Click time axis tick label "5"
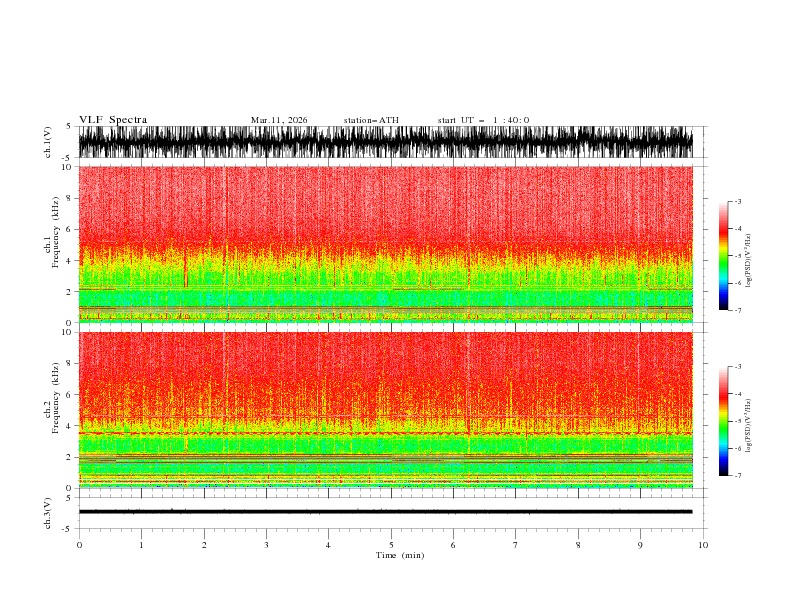The width and height of the screenshot is (792, 612). 391,545
